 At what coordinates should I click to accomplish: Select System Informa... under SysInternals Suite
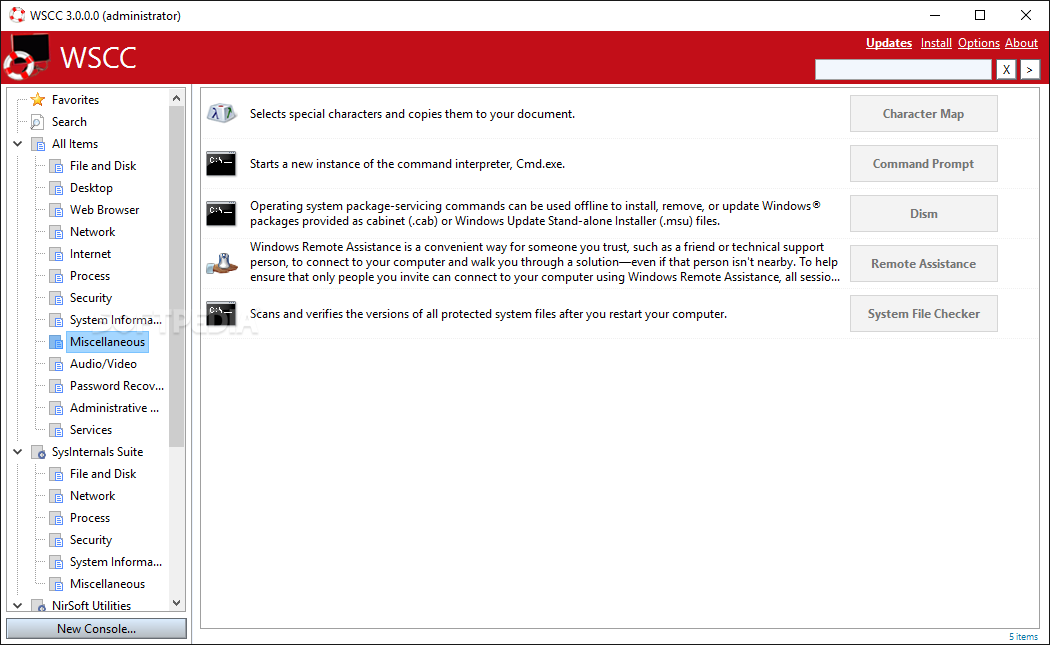click(x=116, y=562)
